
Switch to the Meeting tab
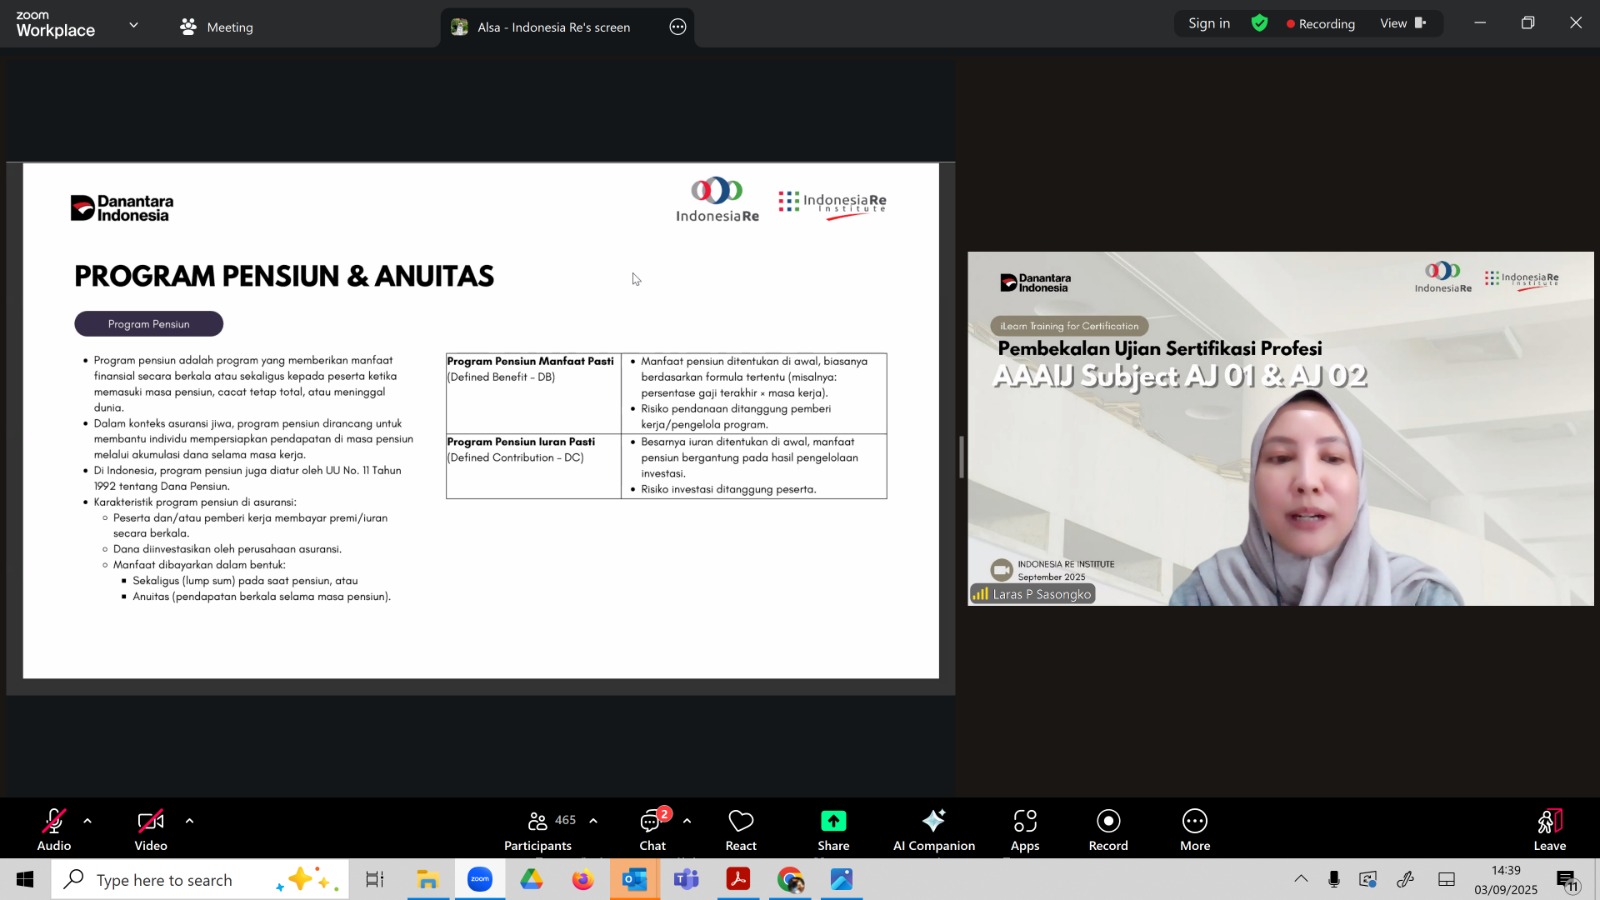coord(217,27)
